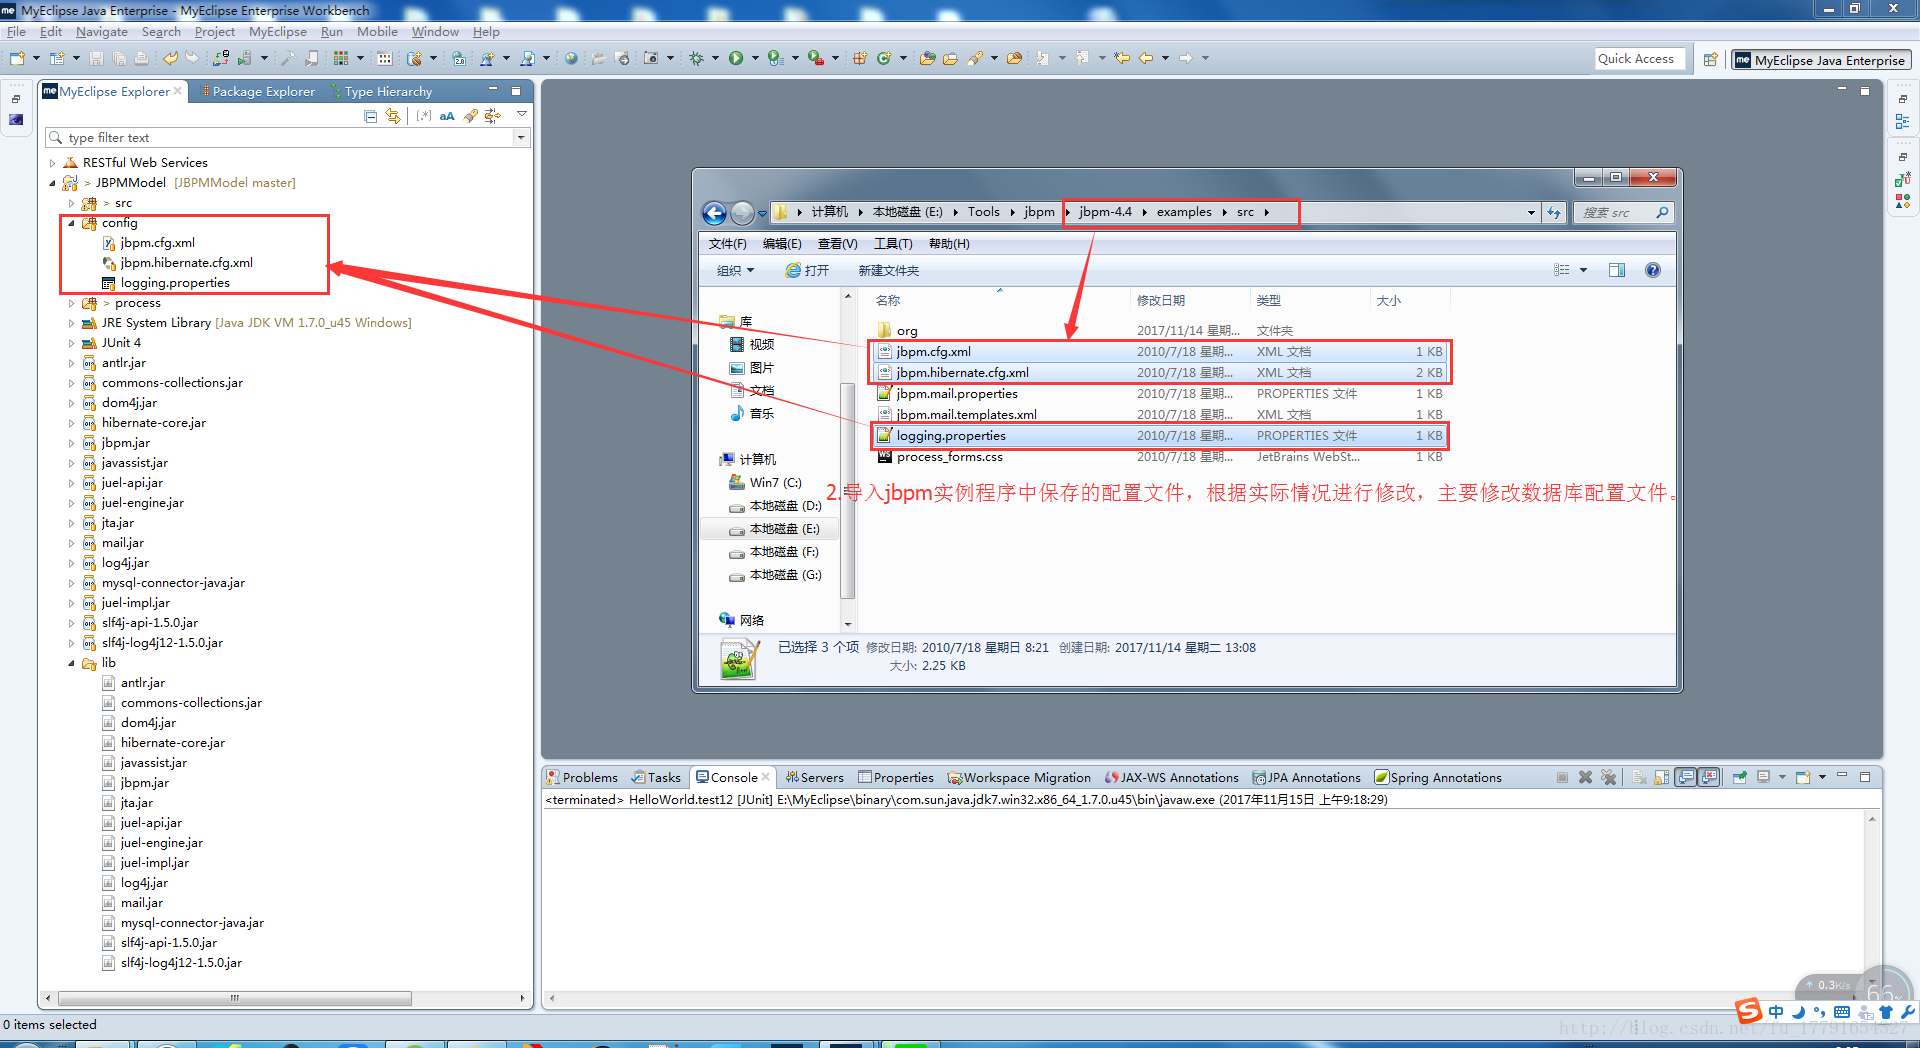Open the Run button dropdown arrow
The height and width of the screenshot is (1048, 1920).
(755, 59)
